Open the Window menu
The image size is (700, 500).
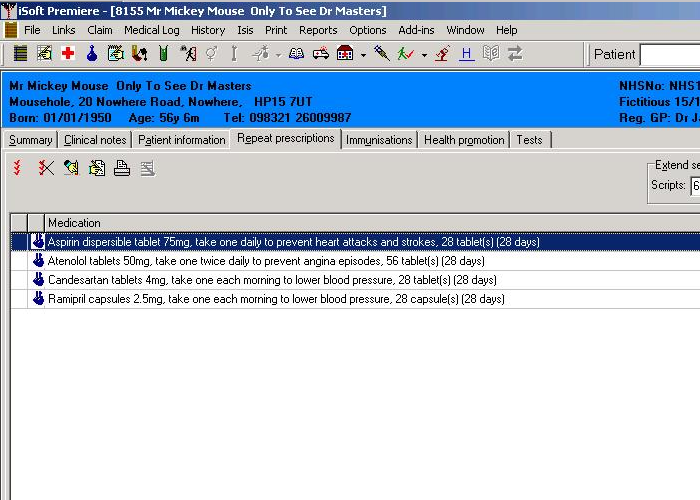coord(465,30)
